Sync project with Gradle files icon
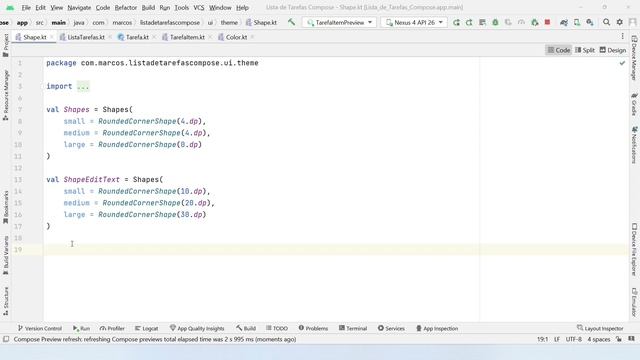The width and height of the screenshot is (640, 360). (x=564, y=22)
